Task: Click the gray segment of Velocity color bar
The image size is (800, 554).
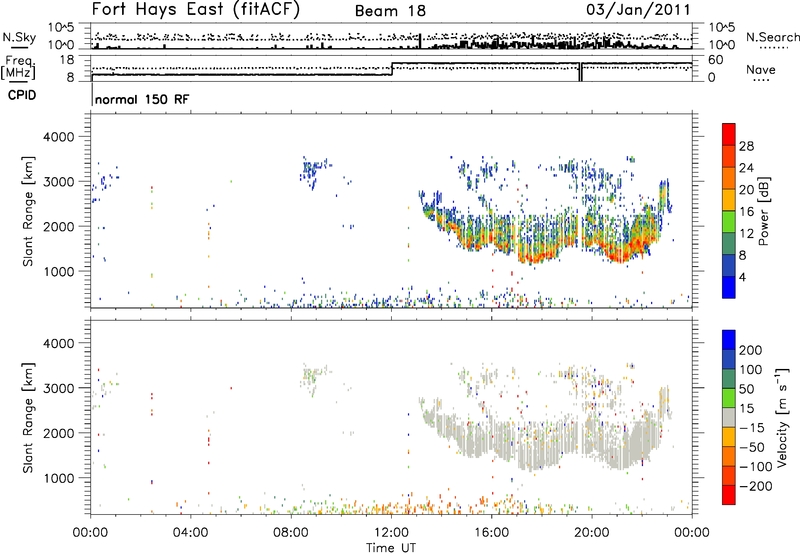Action: (x=729, y=418)
